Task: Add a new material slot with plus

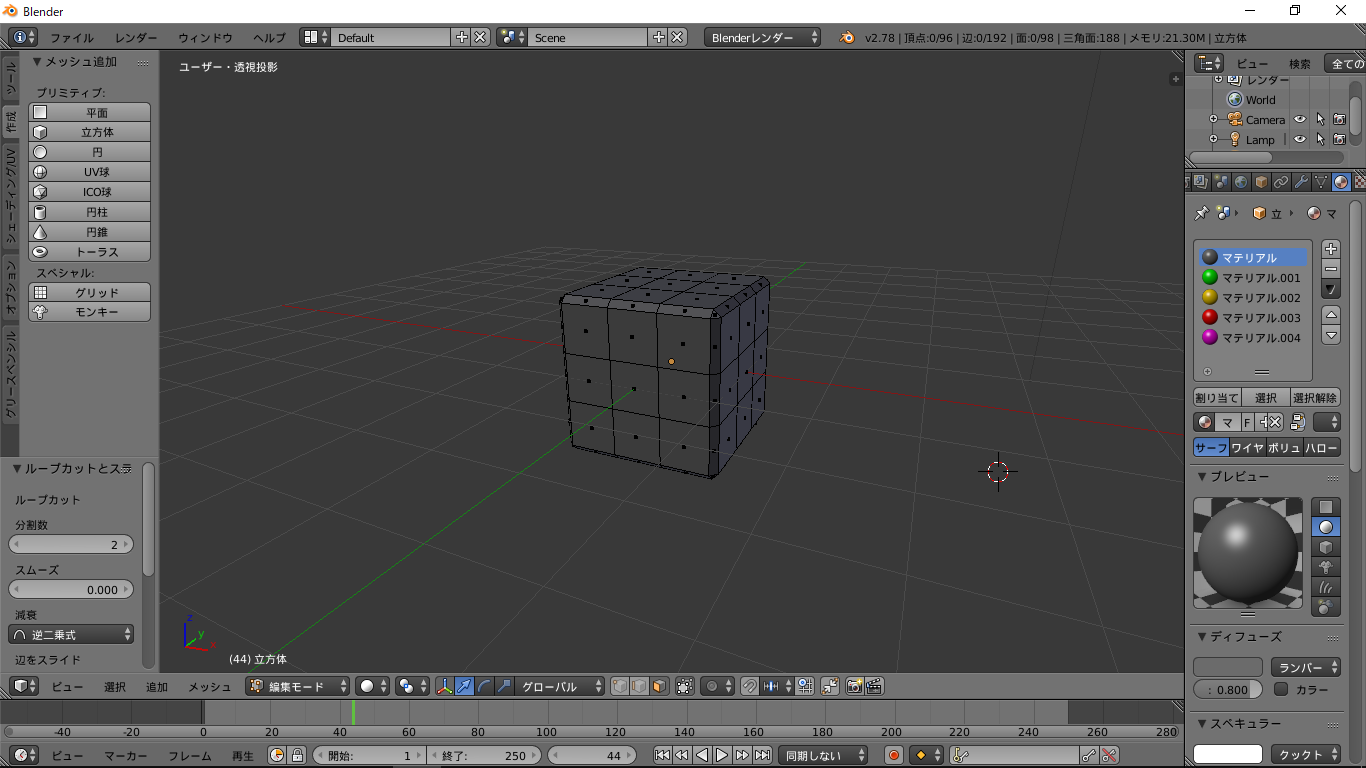Action: pyautogui.click(x=1331, y=249)
